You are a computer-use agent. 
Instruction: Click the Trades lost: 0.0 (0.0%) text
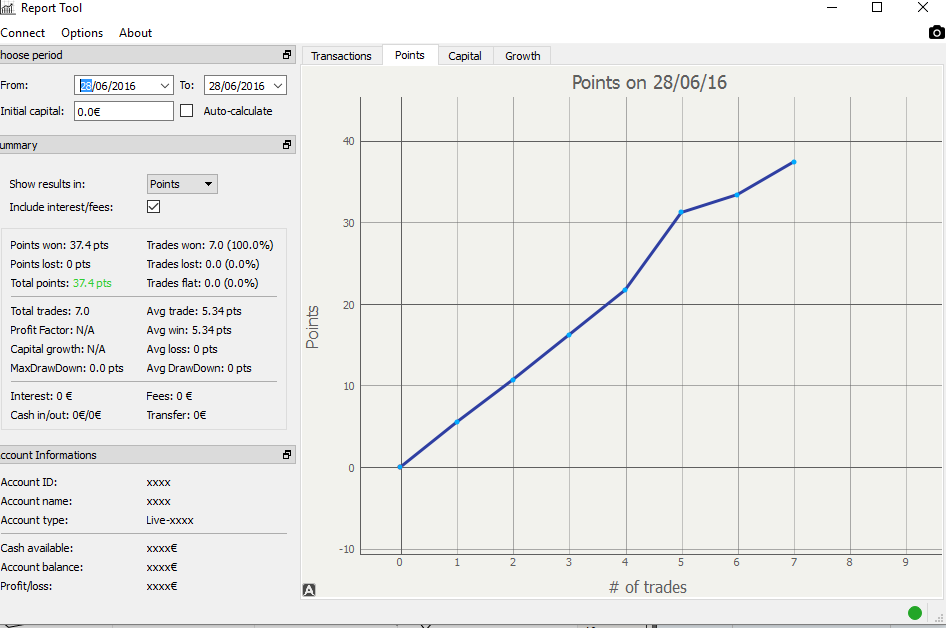pos(203,264)
